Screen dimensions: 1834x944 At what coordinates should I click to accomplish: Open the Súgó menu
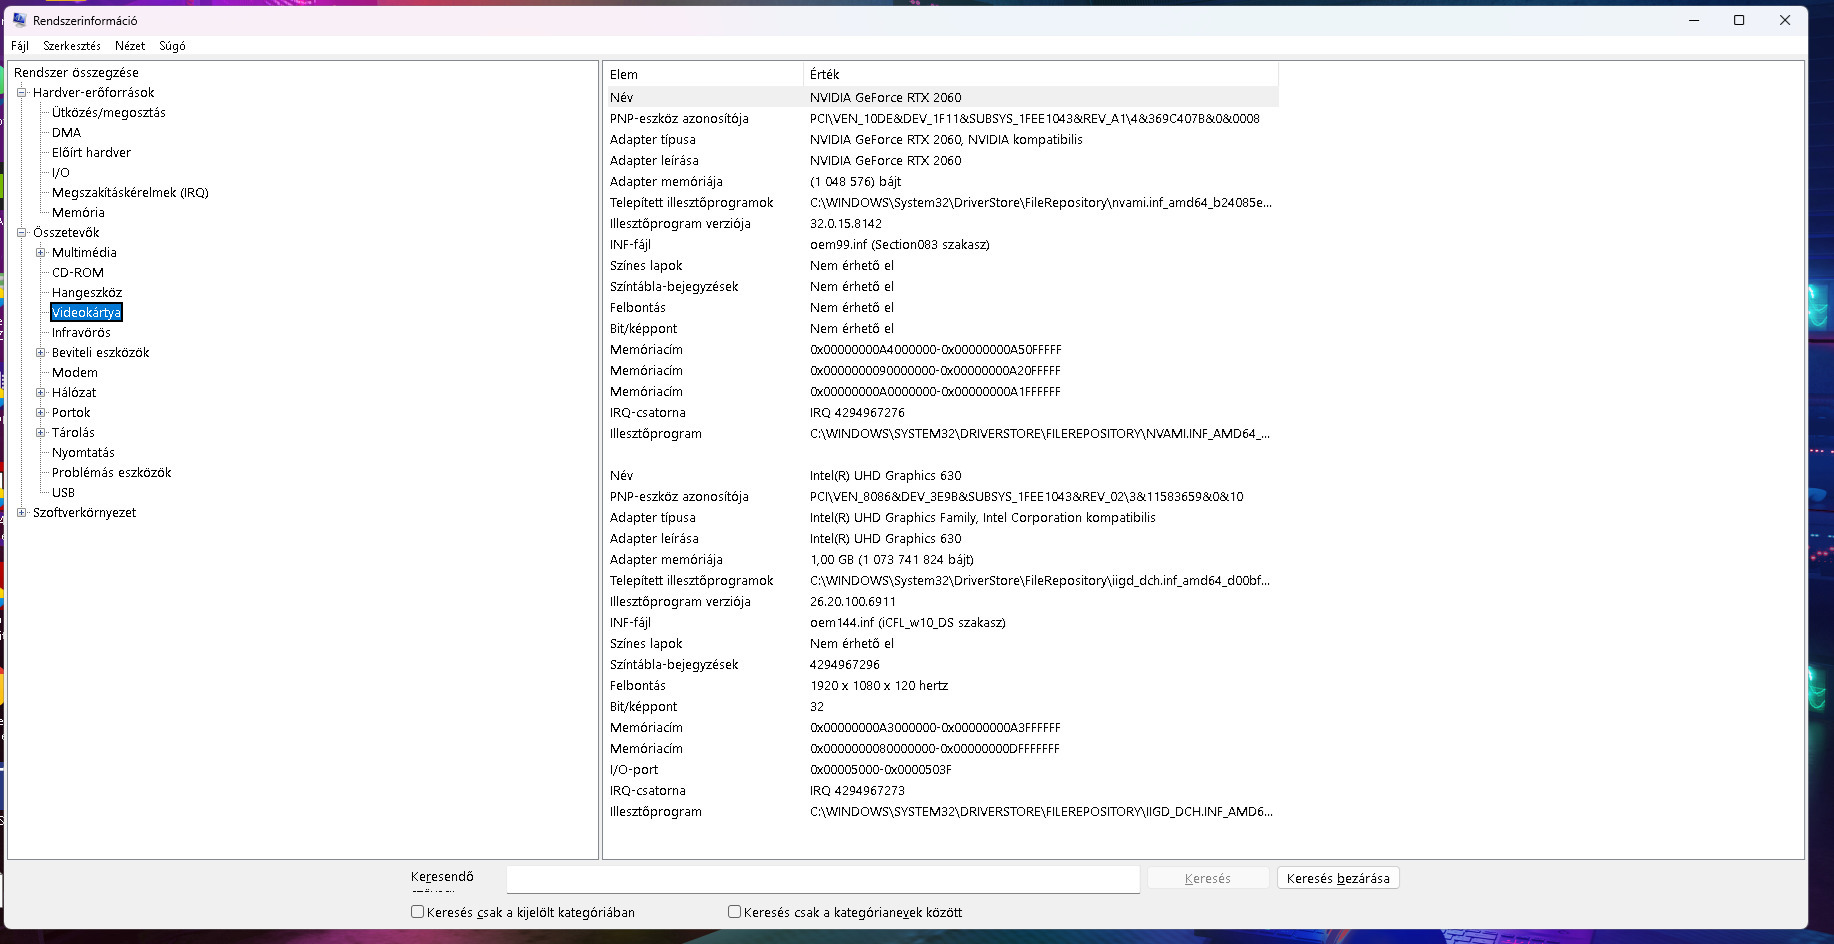[x=172, y=46]
